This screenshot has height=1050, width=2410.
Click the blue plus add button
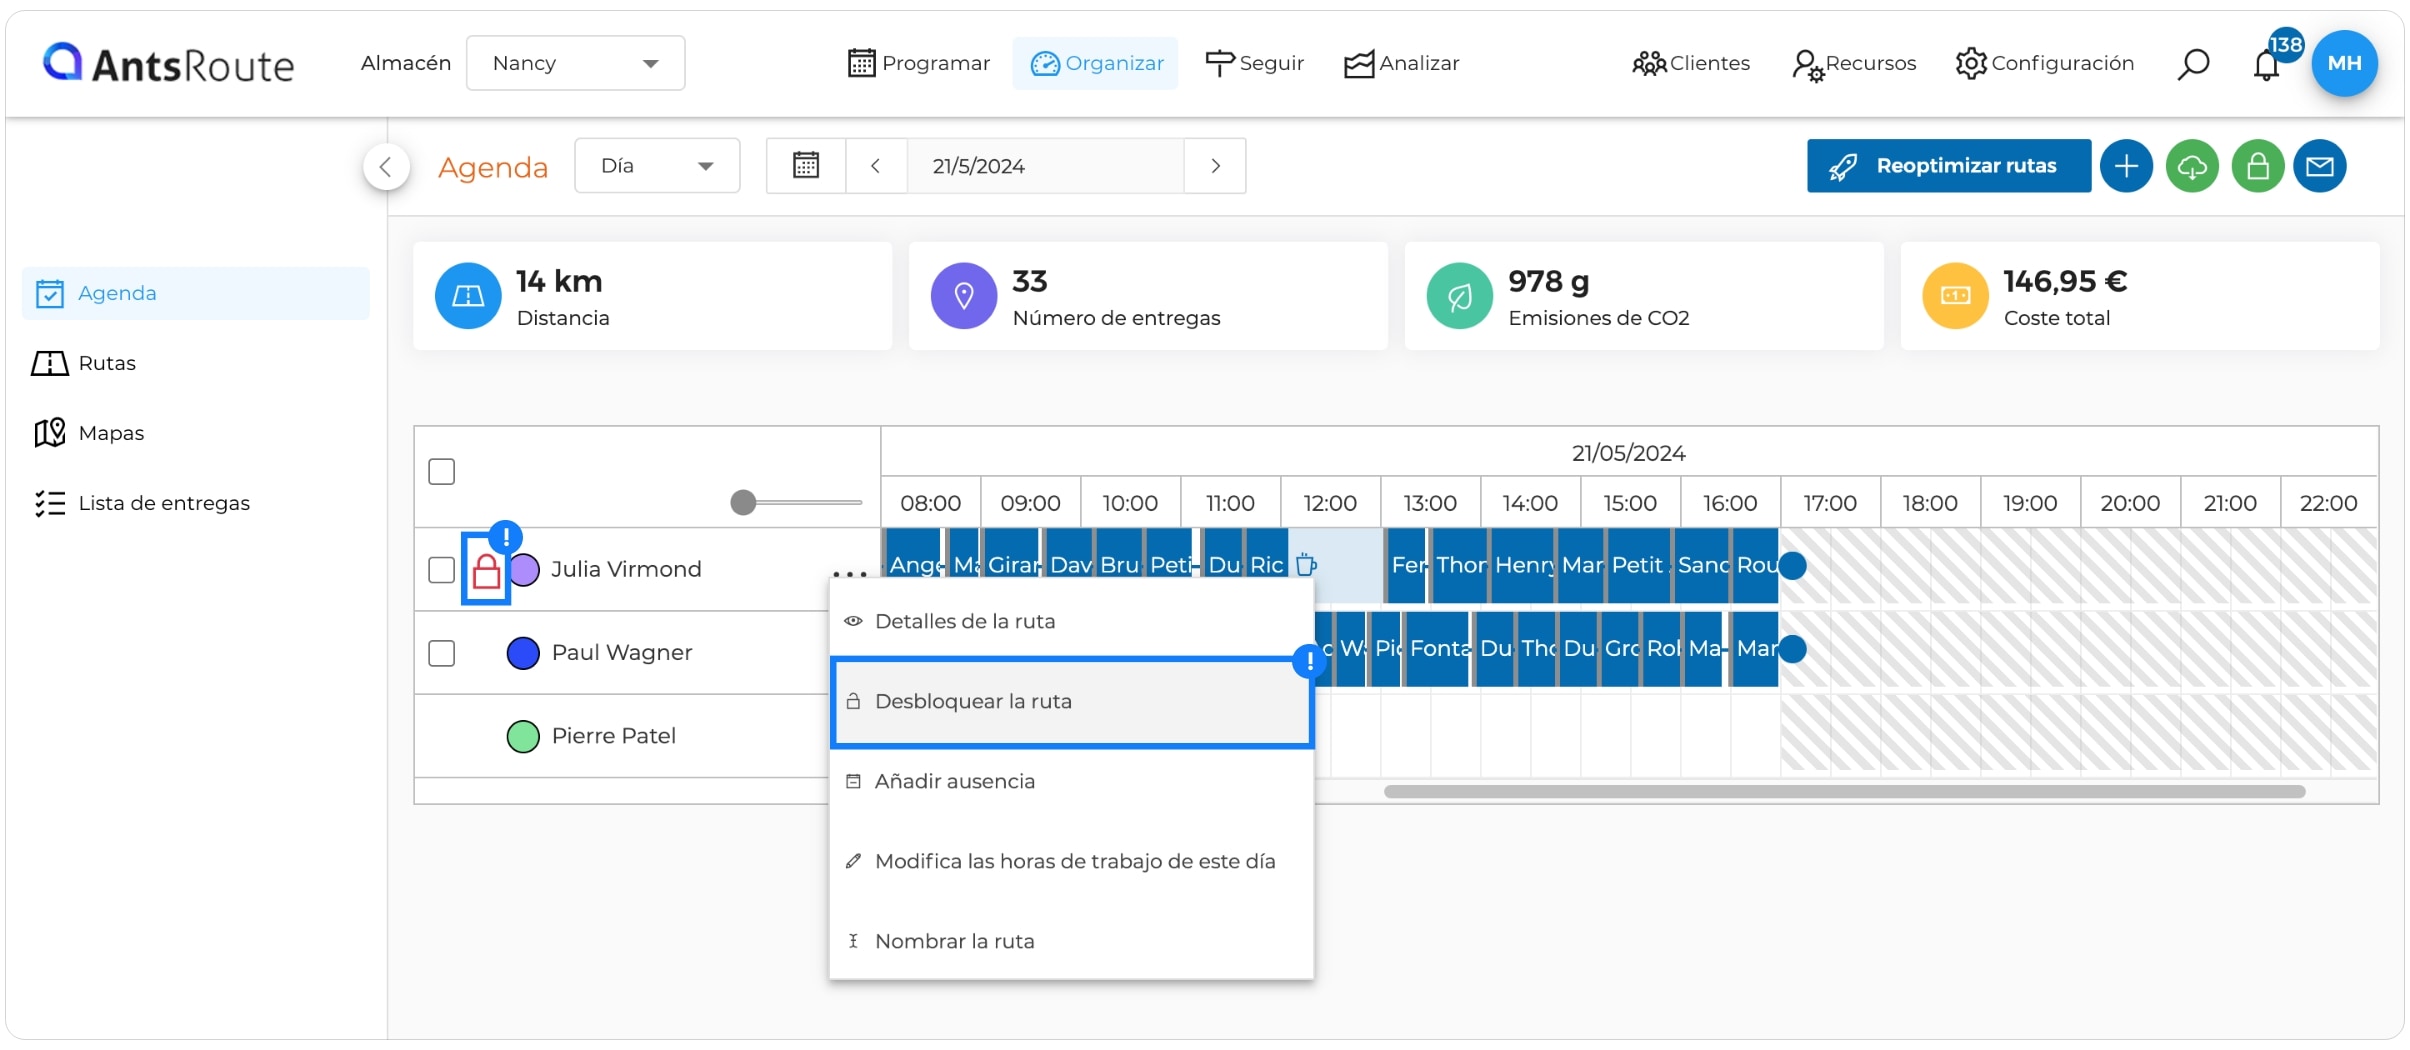tap(2126, 166)
